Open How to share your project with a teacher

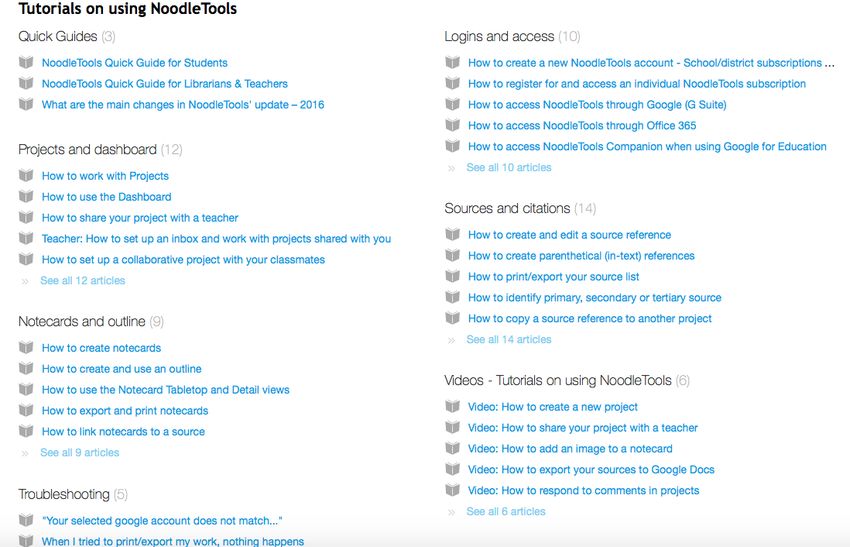coord(140,217)
